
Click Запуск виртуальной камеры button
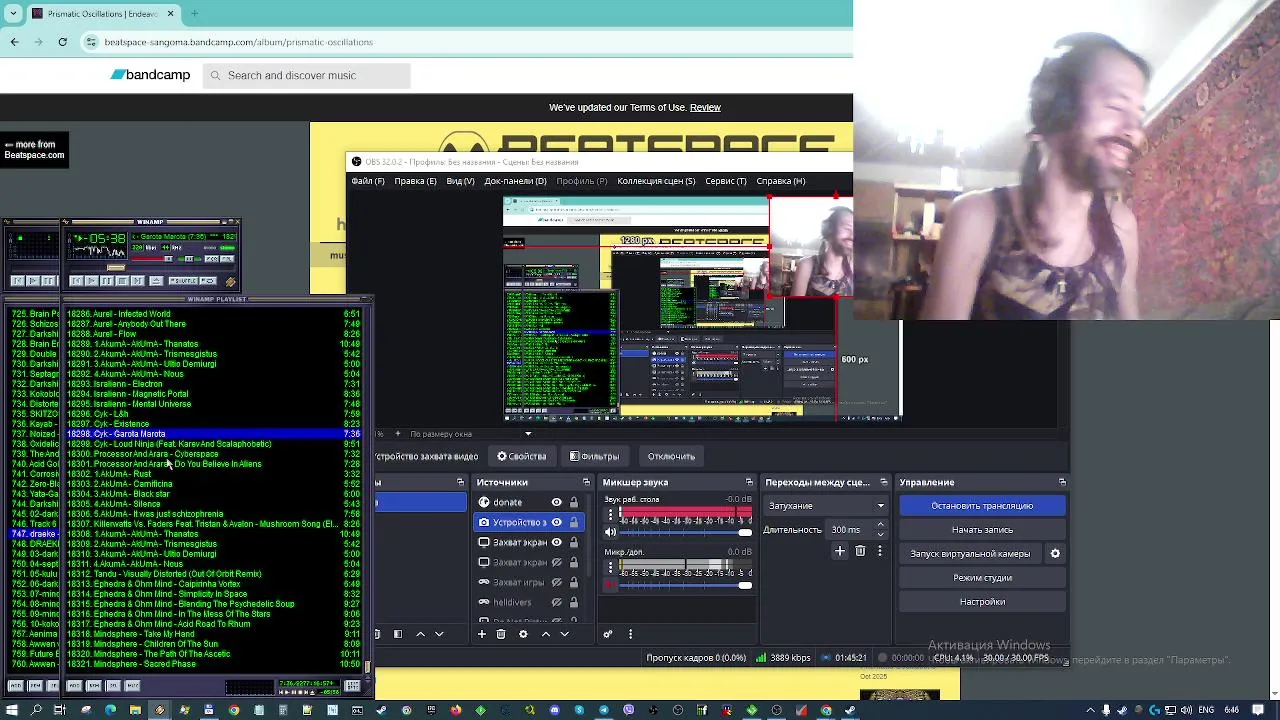pyautogui.click(x=970, y=554)
